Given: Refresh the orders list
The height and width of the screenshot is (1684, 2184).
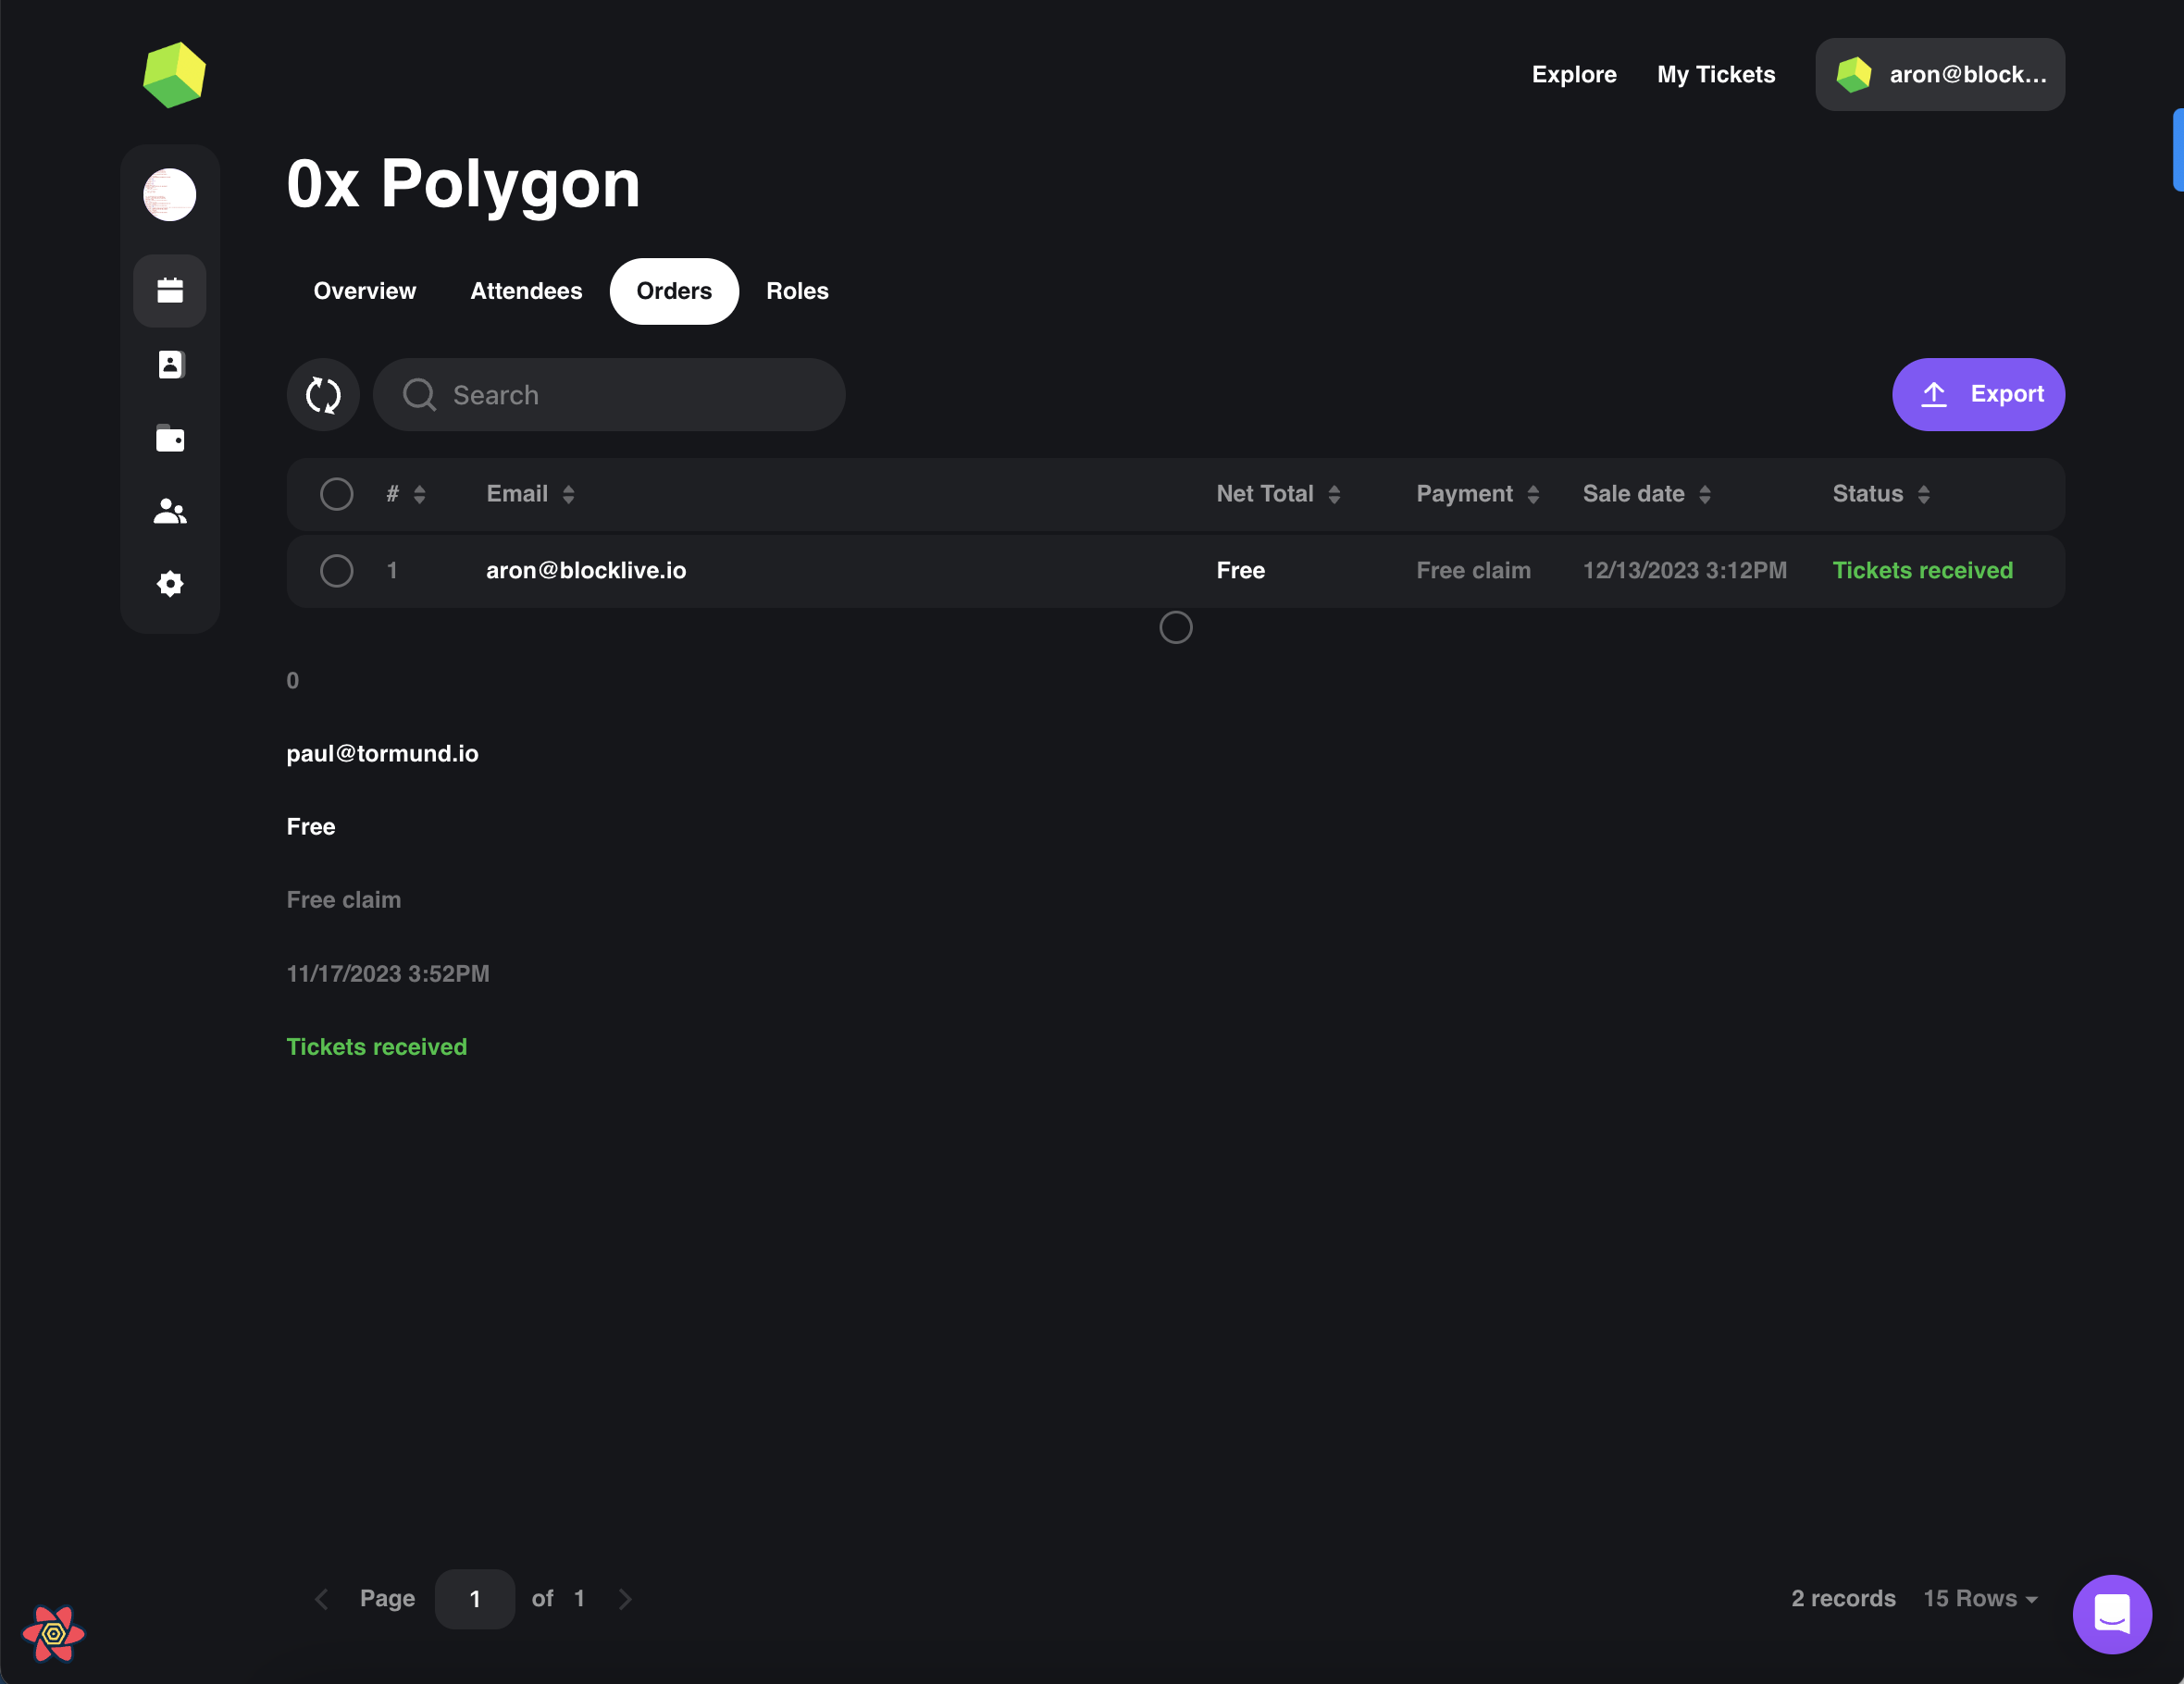Looking at the screenshot, I should (323, 395).
